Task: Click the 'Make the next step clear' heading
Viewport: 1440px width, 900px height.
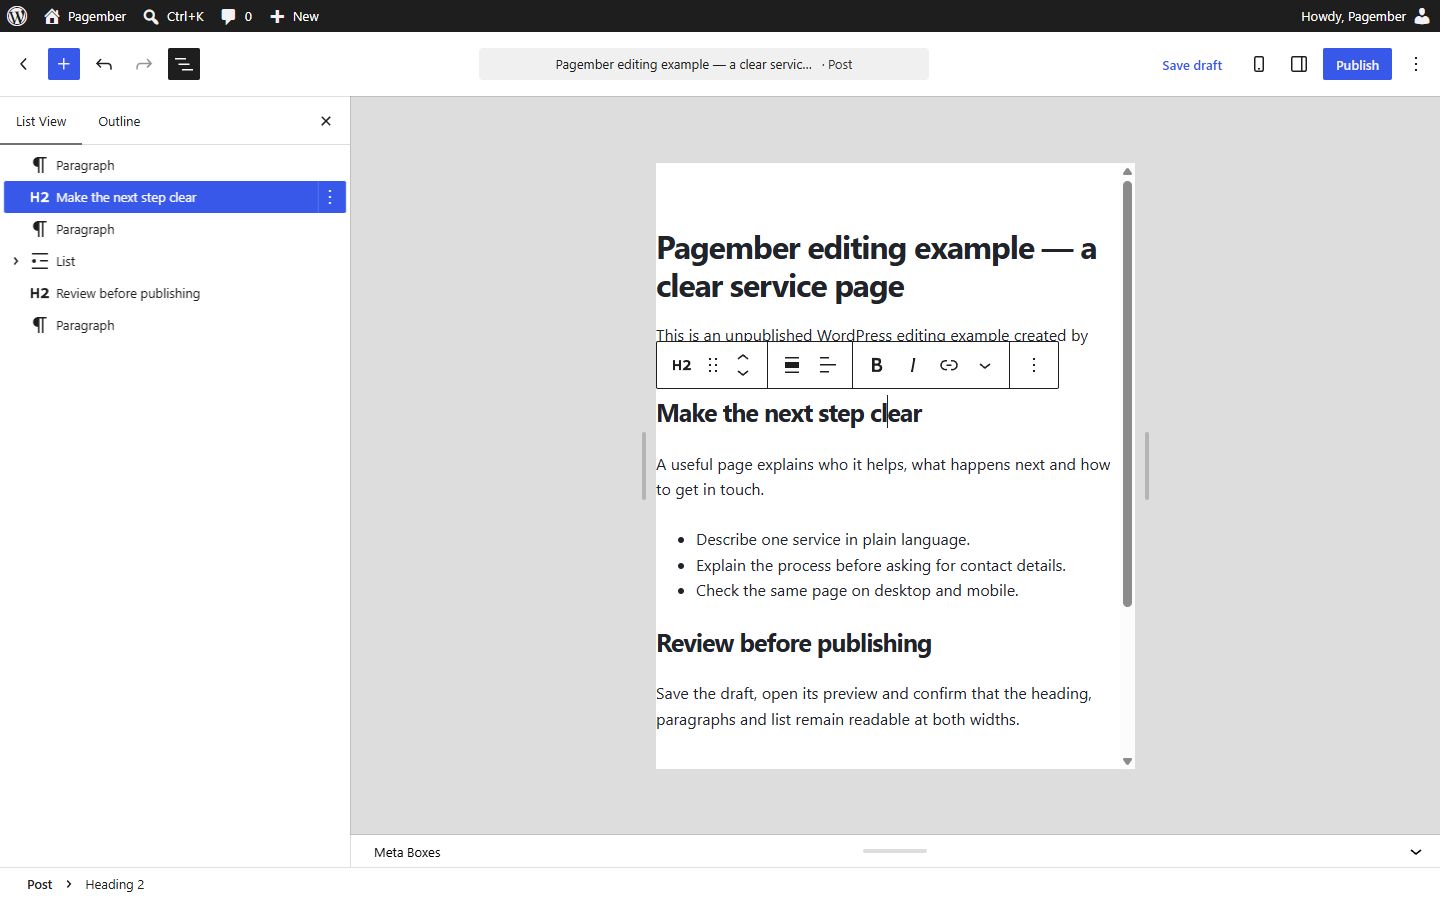Action: (789, 413)
